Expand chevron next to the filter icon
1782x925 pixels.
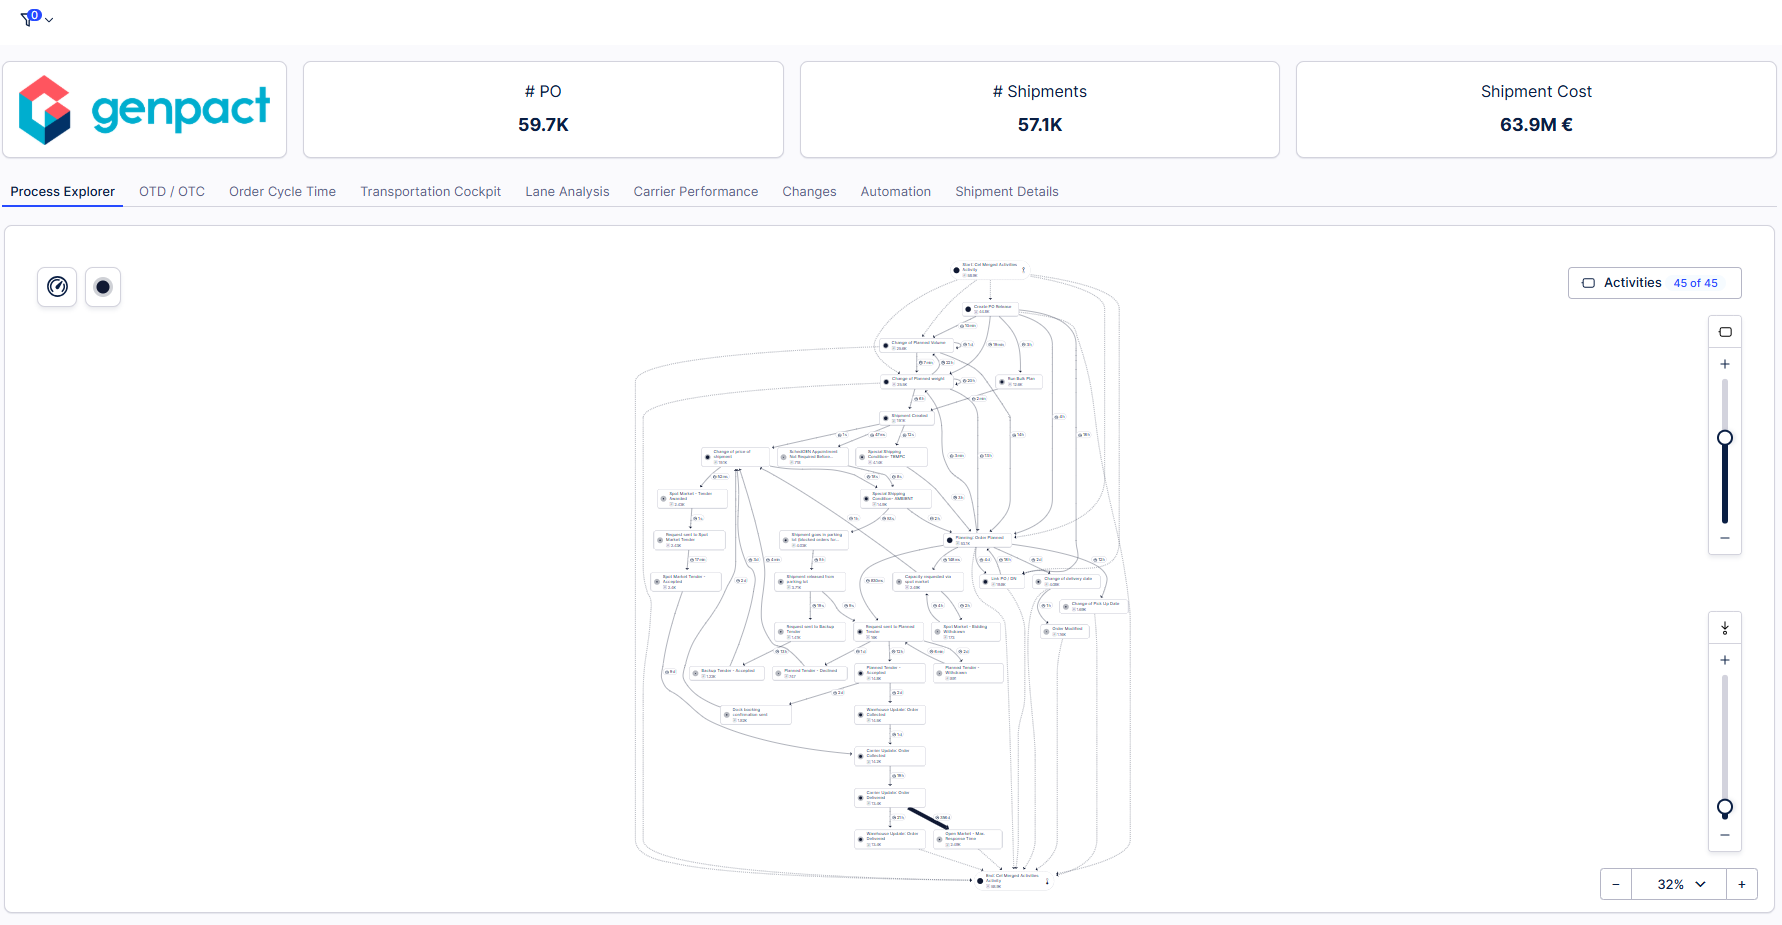[x=49, y=20]
